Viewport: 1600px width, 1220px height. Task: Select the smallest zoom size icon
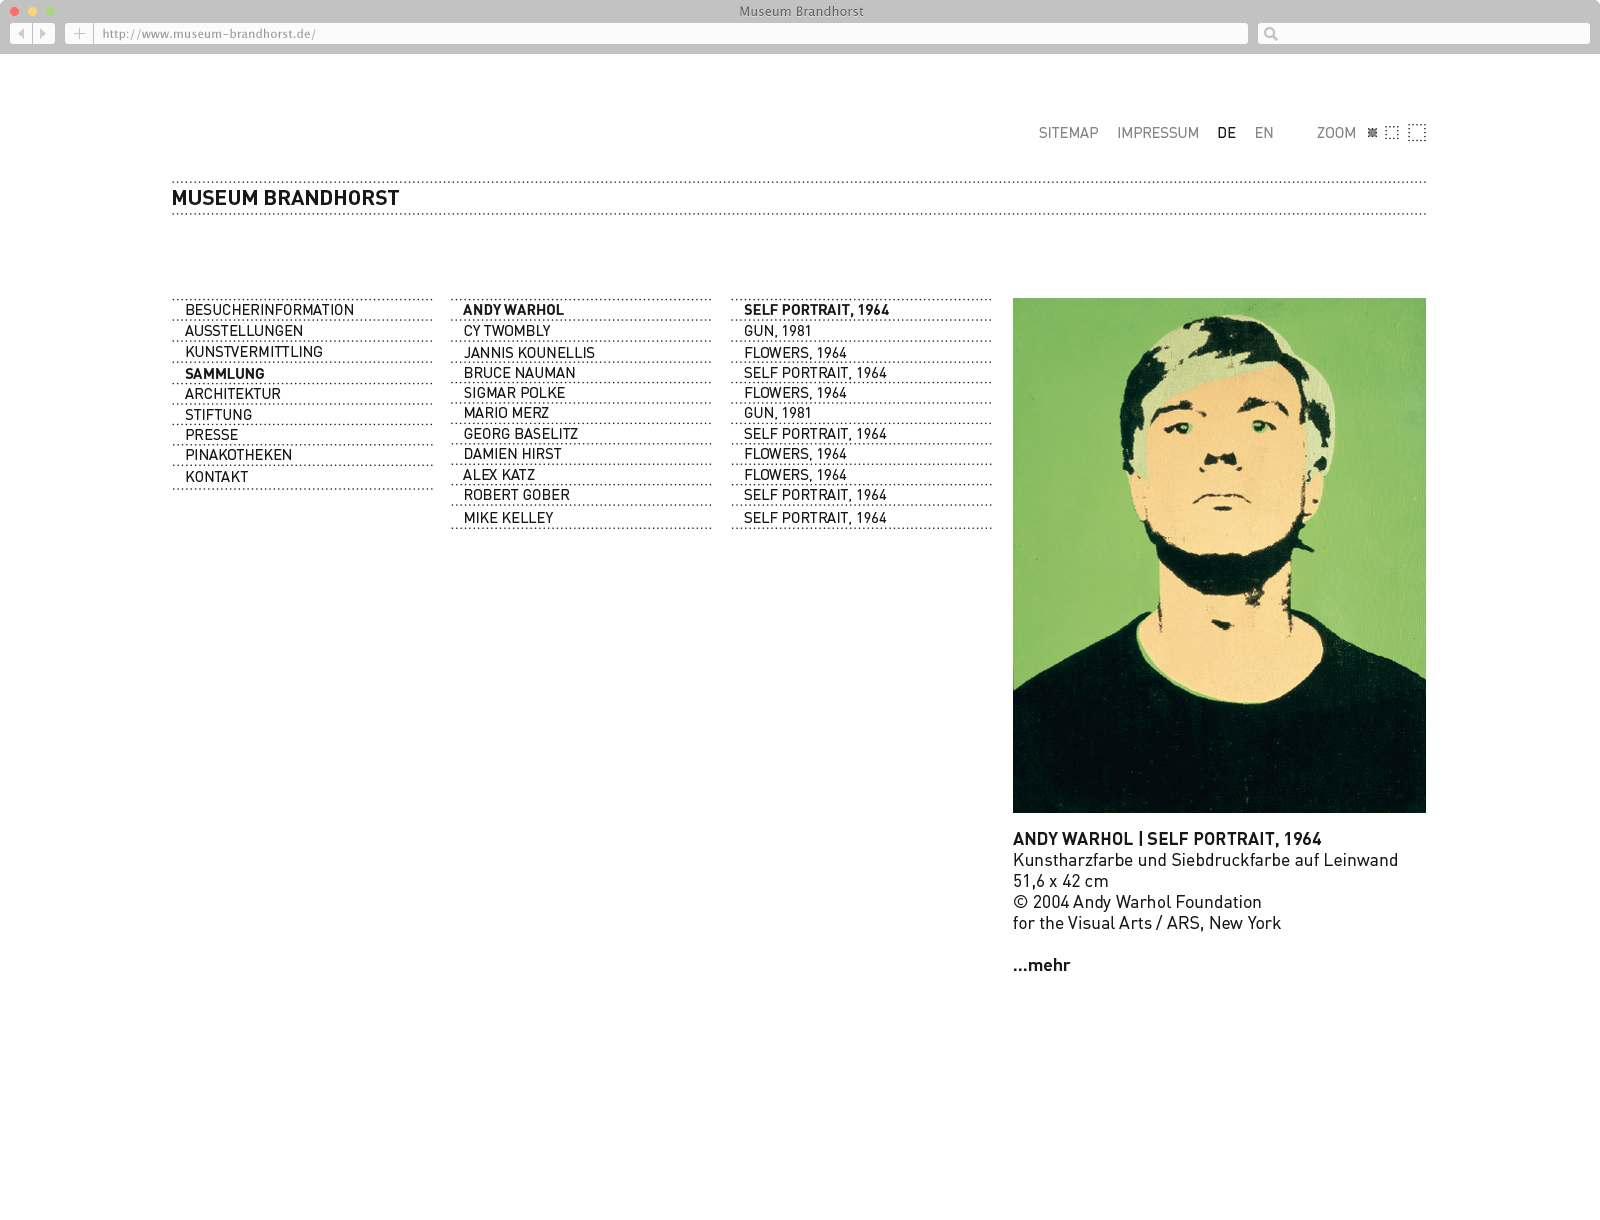tap(1372, 133)
